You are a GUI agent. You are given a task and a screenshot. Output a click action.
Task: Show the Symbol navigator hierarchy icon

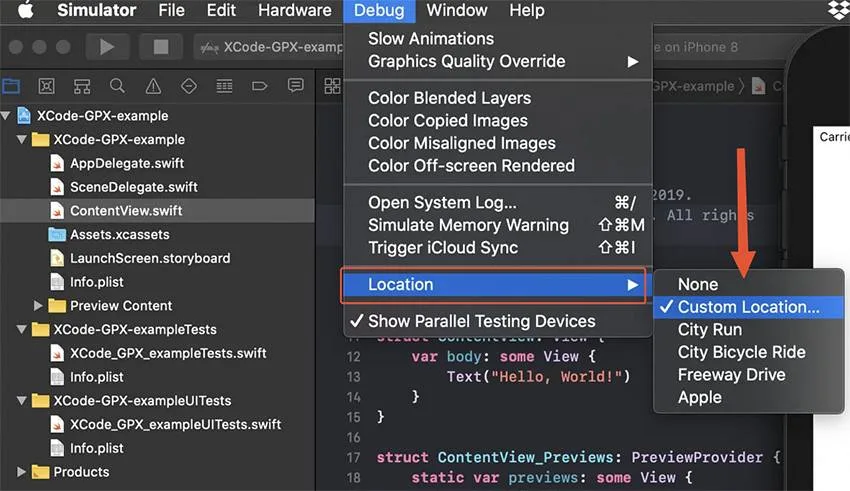pyautogui.click(x=82, y=86)
